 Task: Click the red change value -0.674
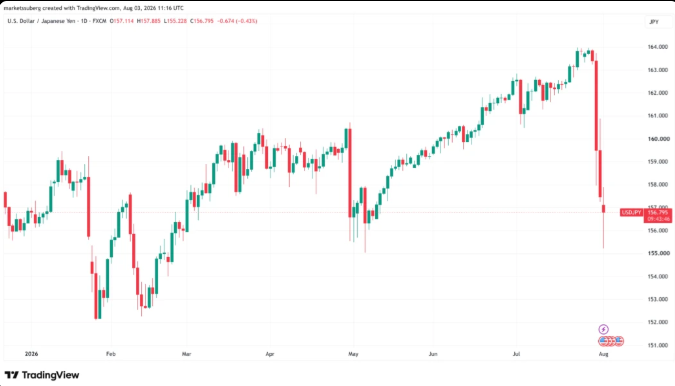tap(226, 21)
